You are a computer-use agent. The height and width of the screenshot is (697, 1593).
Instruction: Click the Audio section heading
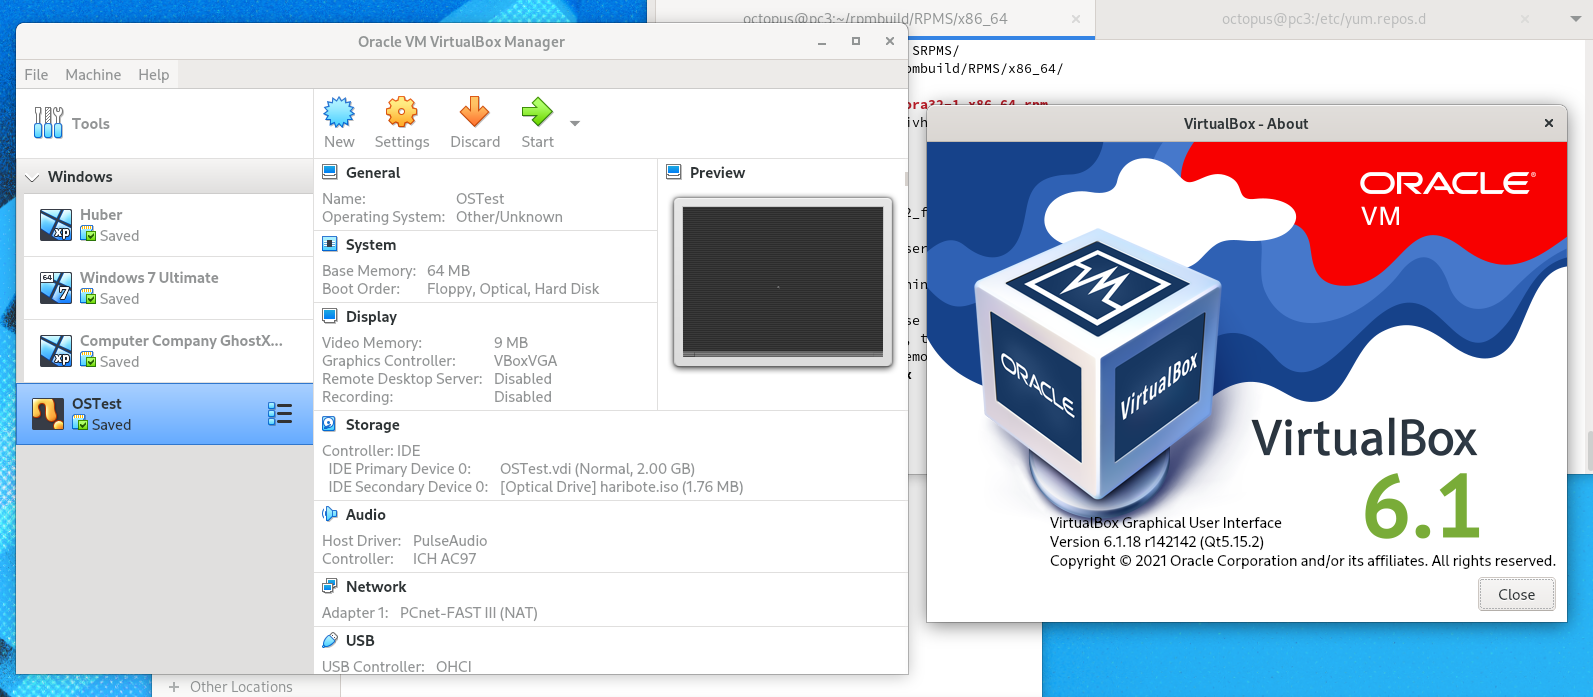(366, 515)
